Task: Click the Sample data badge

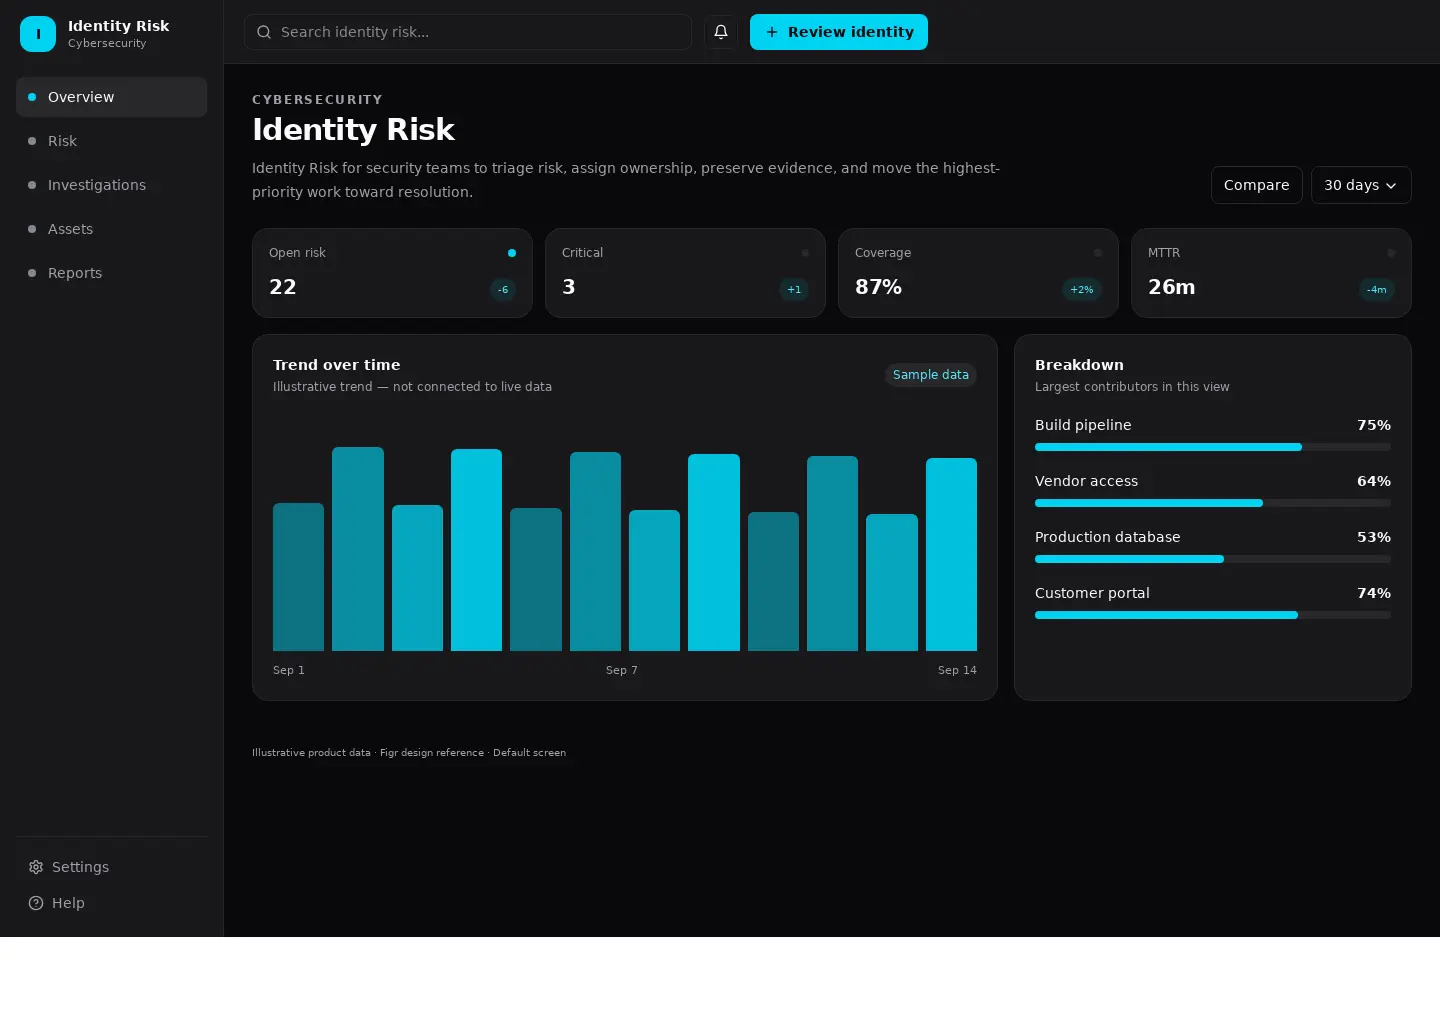Action: pos(931,375)
